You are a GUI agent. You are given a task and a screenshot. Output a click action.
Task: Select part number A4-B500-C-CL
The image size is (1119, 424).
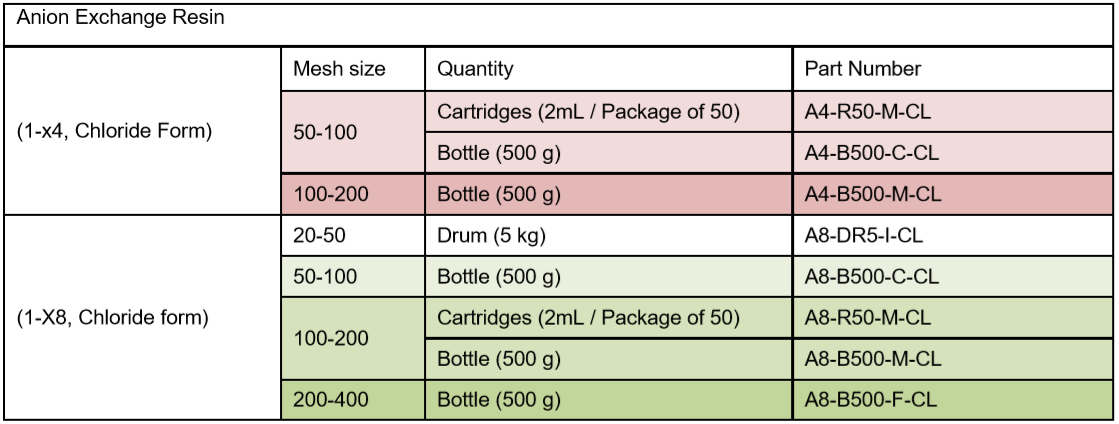point(871,154)
